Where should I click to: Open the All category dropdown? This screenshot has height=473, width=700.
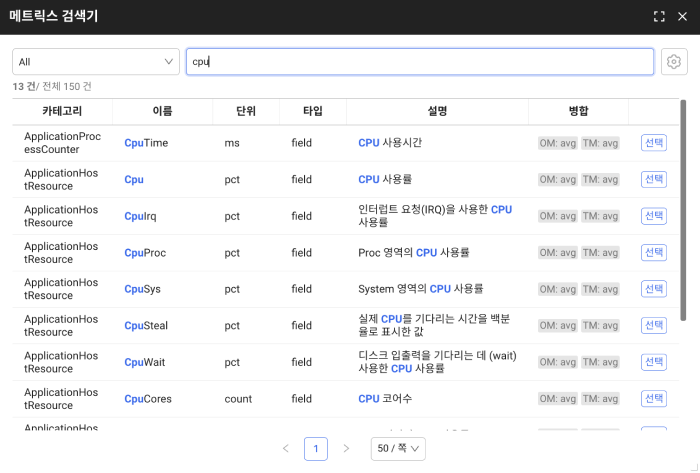pos(96,62)
